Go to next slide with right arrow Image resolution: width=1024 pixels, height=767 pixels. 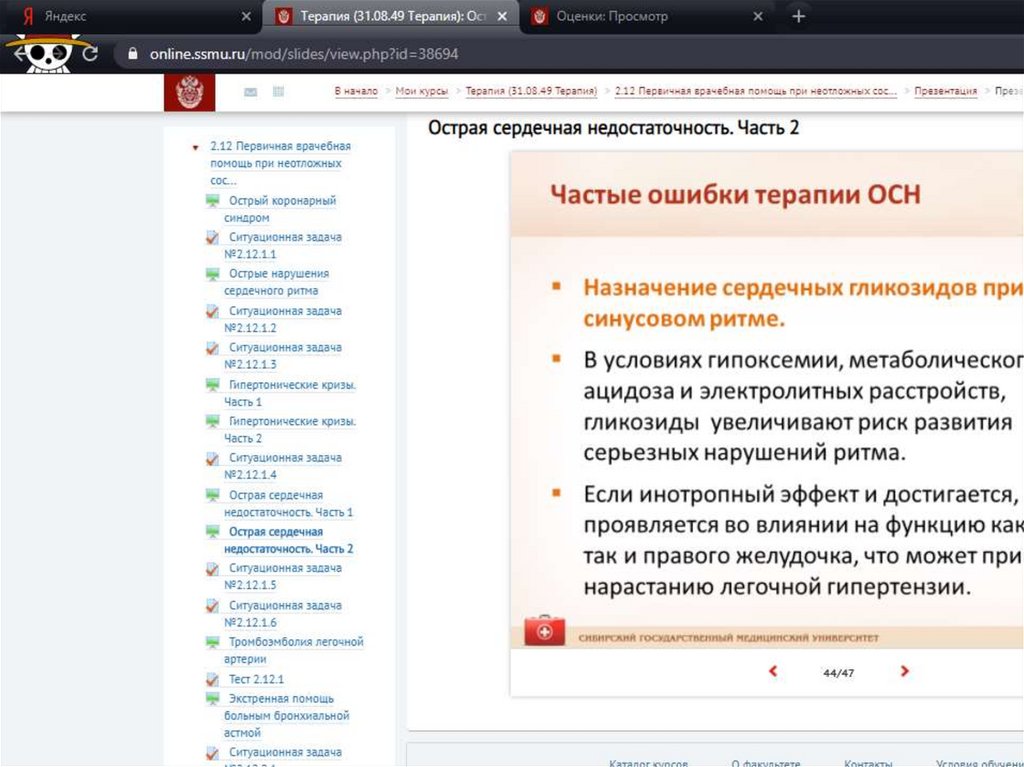(x=904, y=671)
